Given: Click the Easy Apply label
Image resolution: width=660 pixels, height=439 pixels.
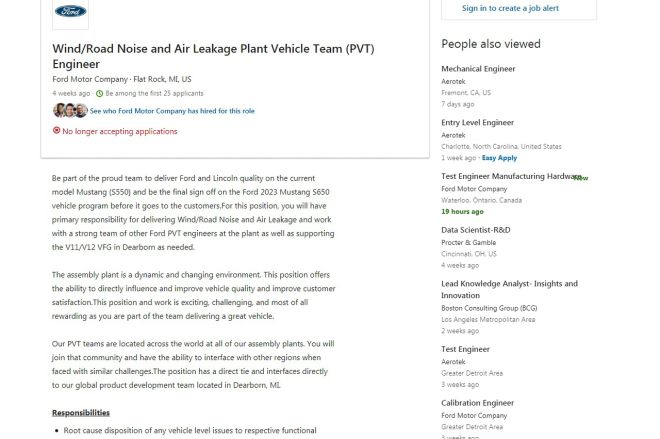Looking at the screenshot, I should click(x=499, y=158).
